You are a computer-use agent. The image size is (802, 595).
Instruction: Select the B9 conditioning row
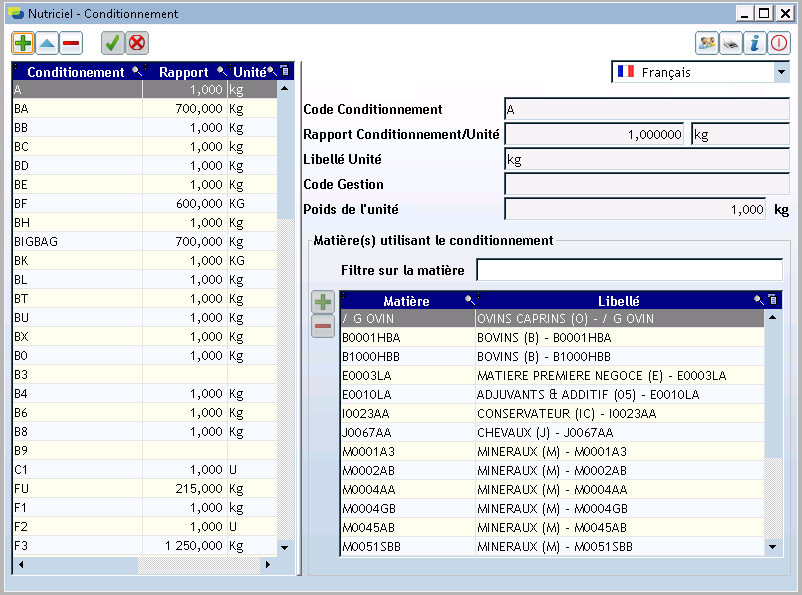pos(145,451)
